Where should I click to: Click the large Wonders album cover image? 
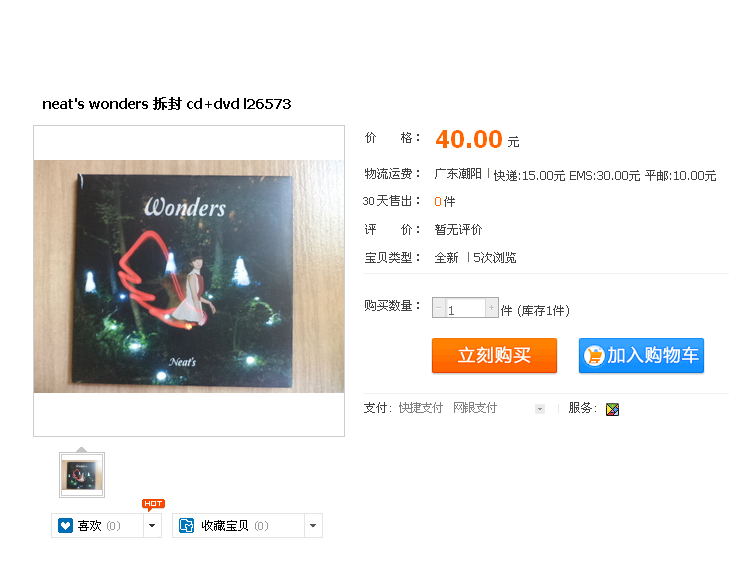click(x=189, y=276)
